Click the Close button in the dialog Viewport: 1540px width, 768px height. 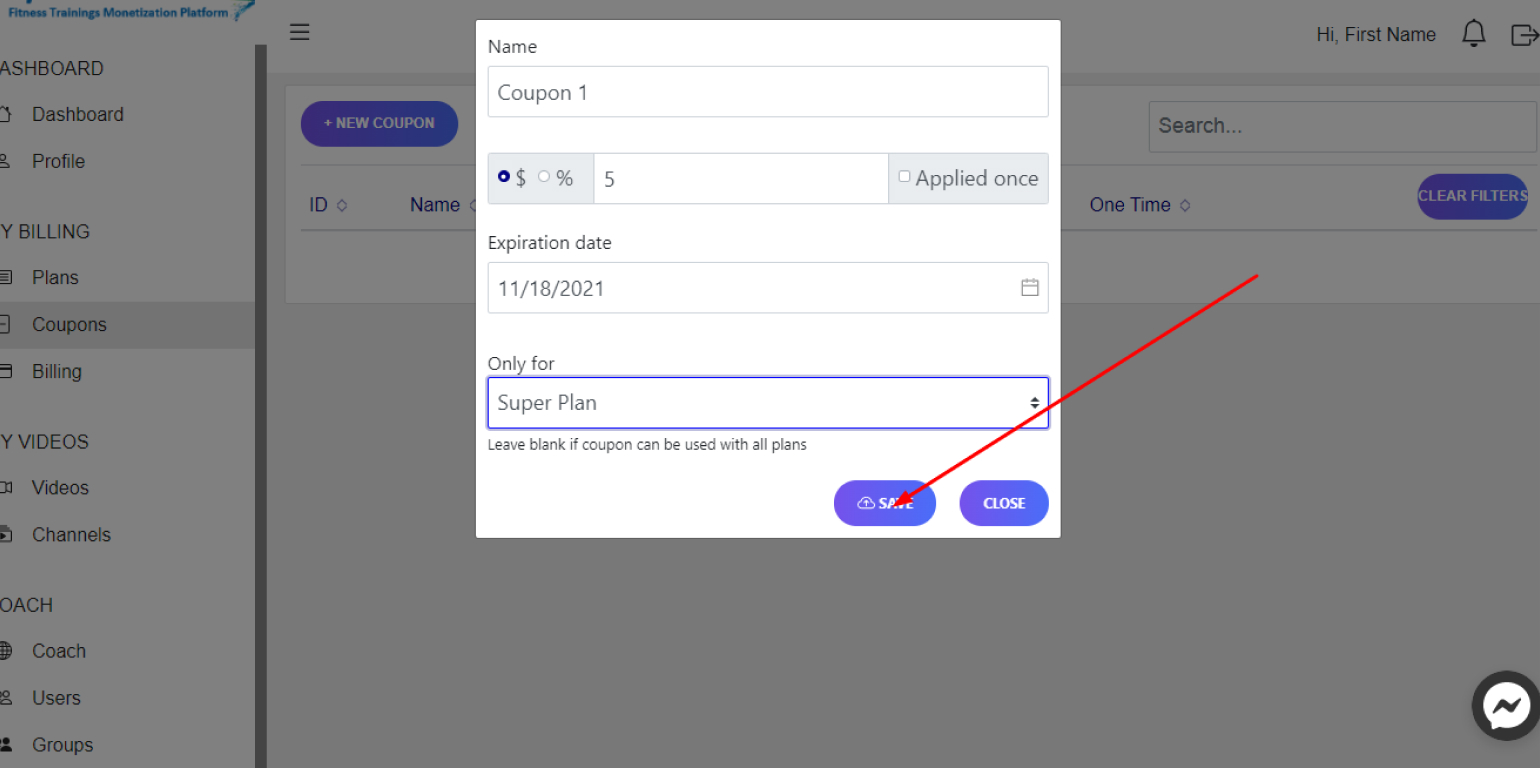pyautogui.click(x=1004, y=503)
